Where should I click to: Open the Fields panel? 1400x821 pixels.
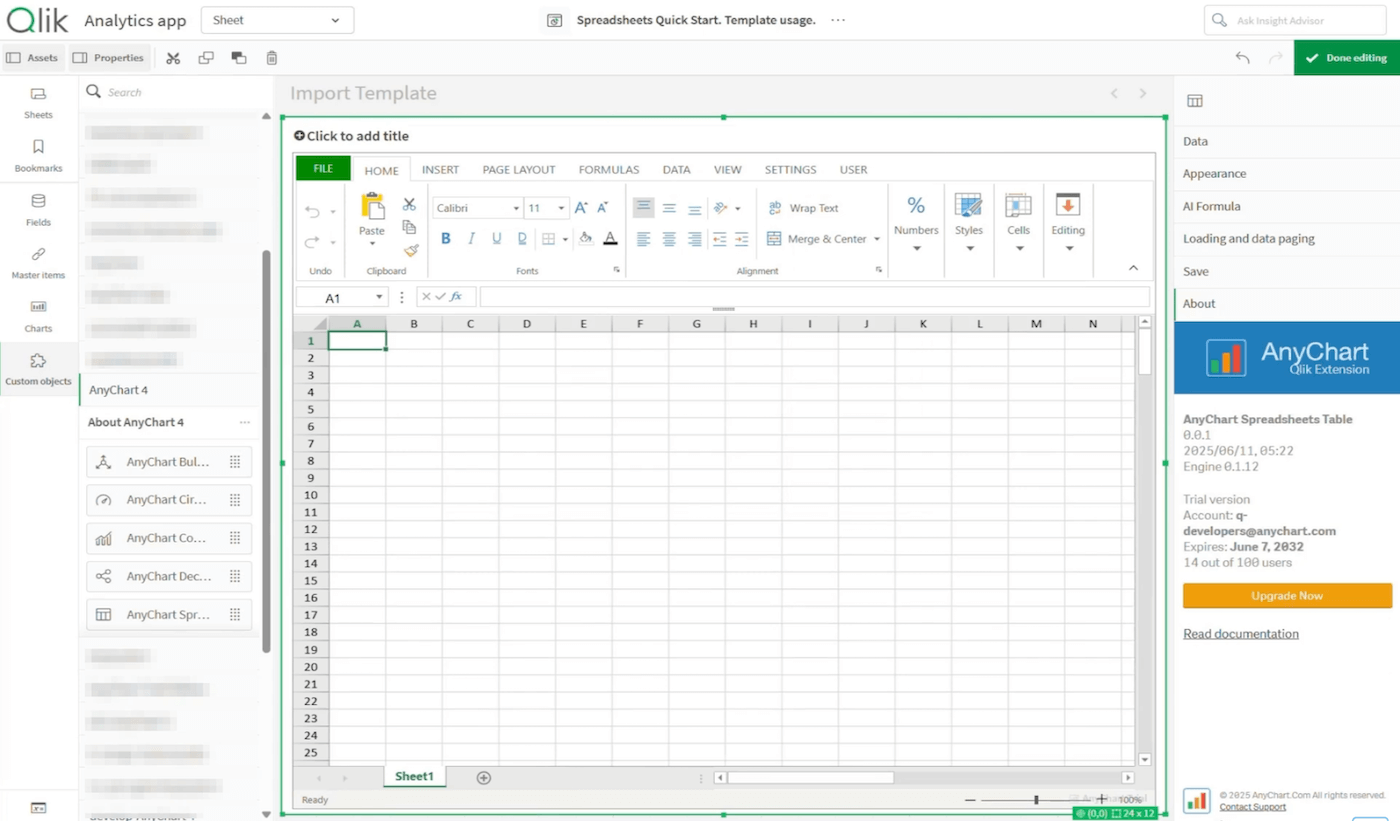38,210
